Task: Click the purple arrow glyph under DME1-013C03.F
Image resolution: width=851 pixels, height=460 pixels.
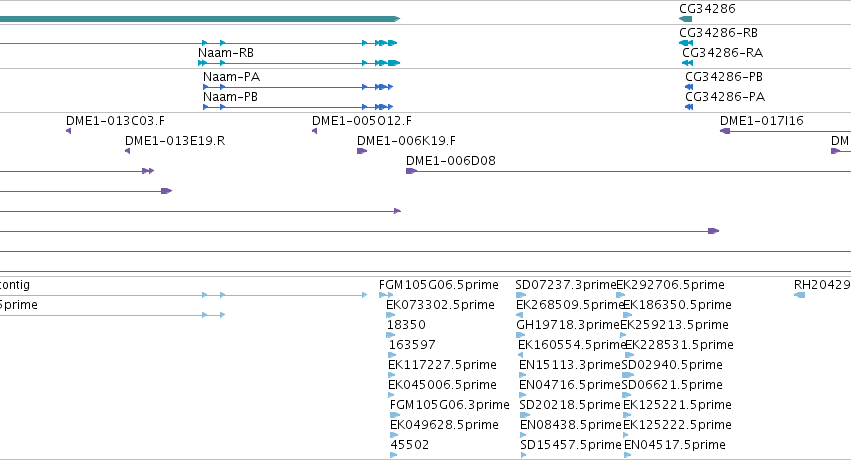Action: tap(68, 131)
